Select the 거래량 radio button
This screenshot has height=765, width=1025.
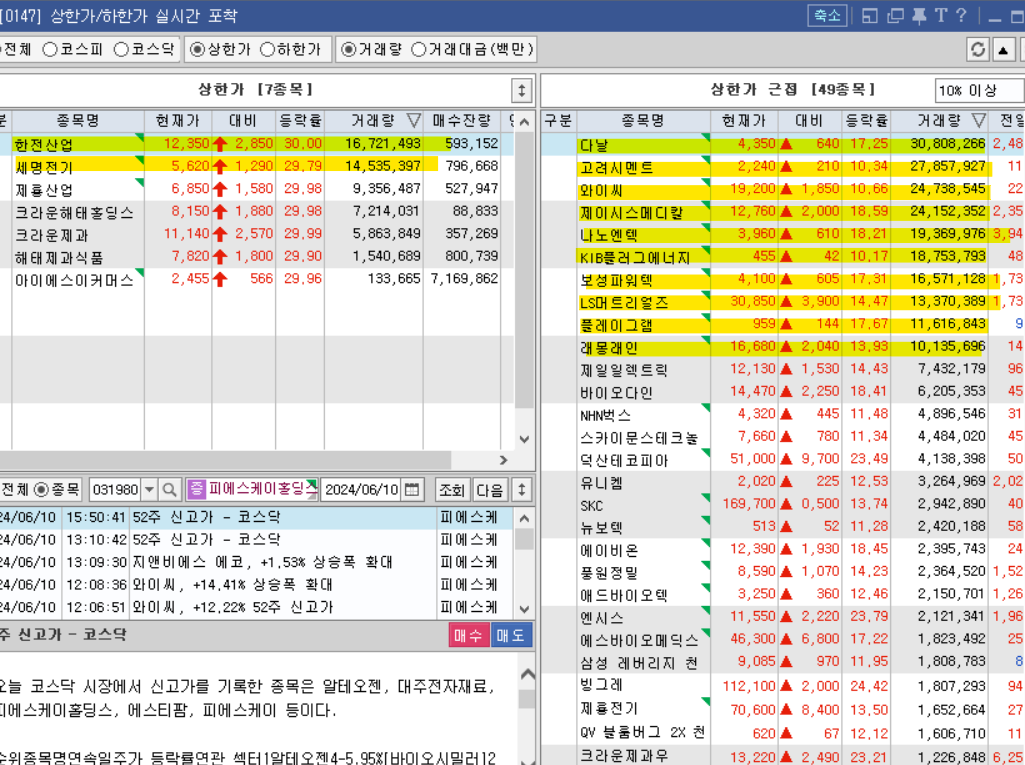pyautogui.click(x=348, y=50)
